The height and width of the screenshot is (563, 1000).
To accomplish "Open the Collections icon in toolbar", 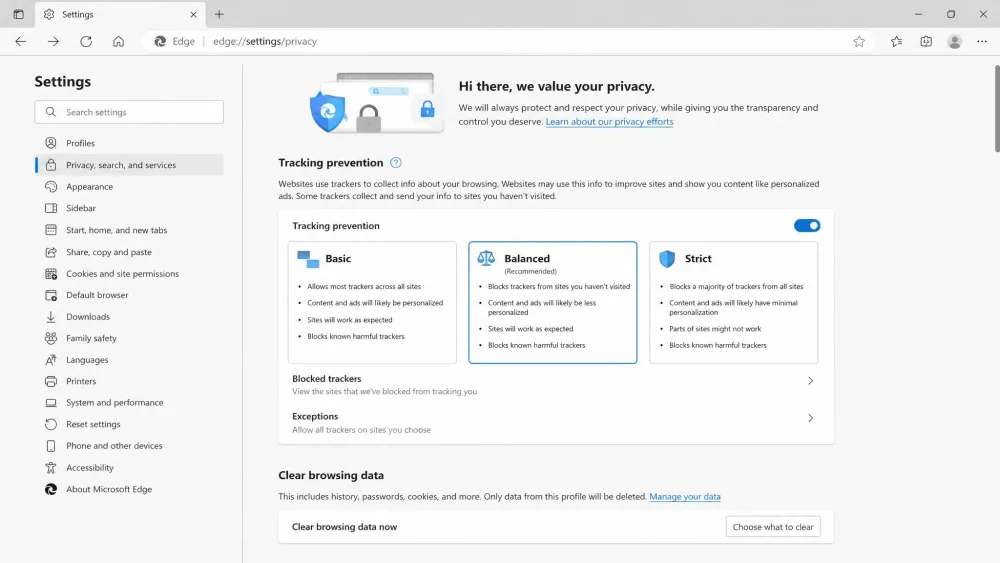I will pos(926,41).
